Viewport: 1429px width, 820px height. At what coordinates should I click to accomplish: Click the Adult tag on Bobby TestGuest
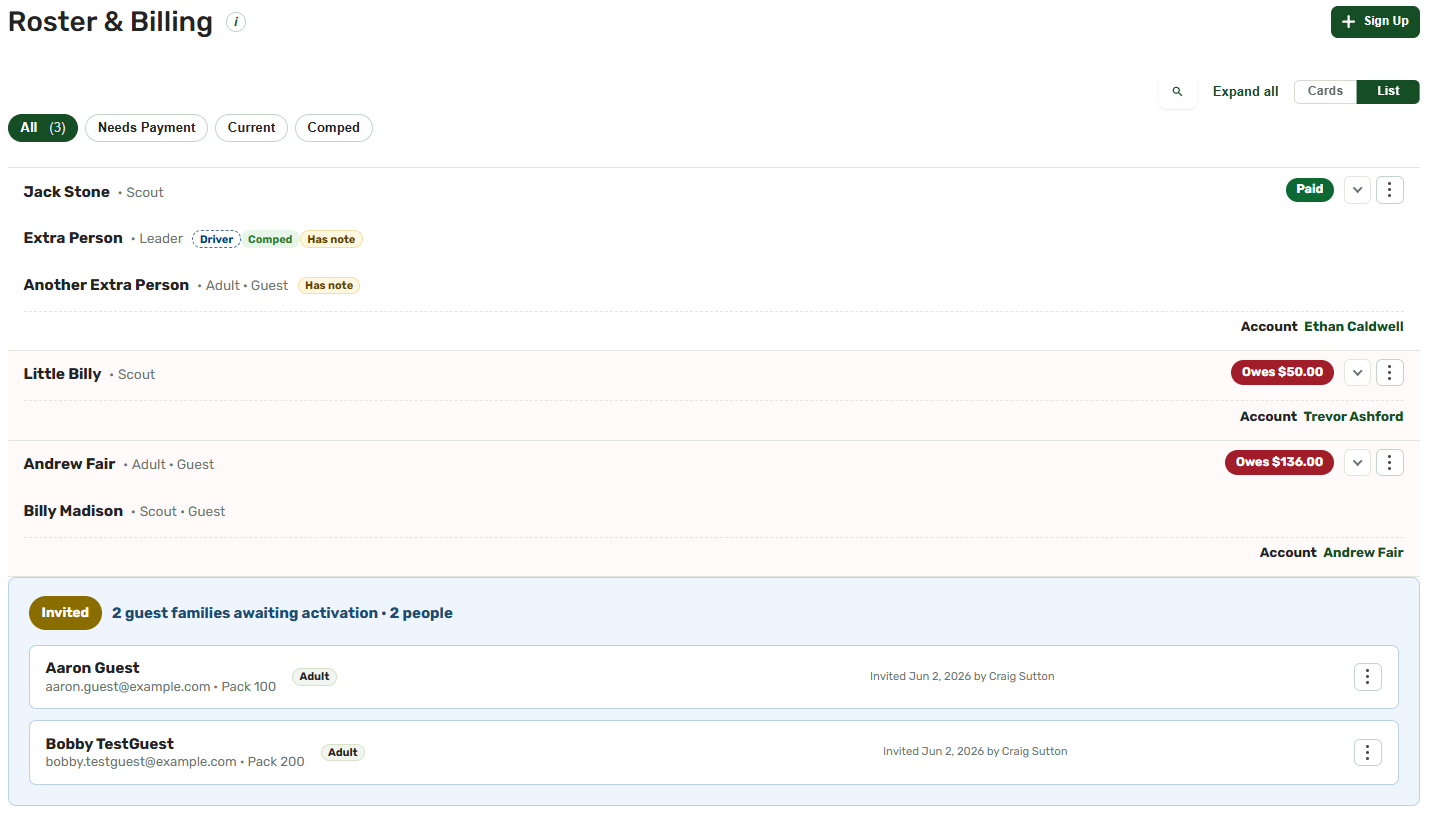[343, 753]
